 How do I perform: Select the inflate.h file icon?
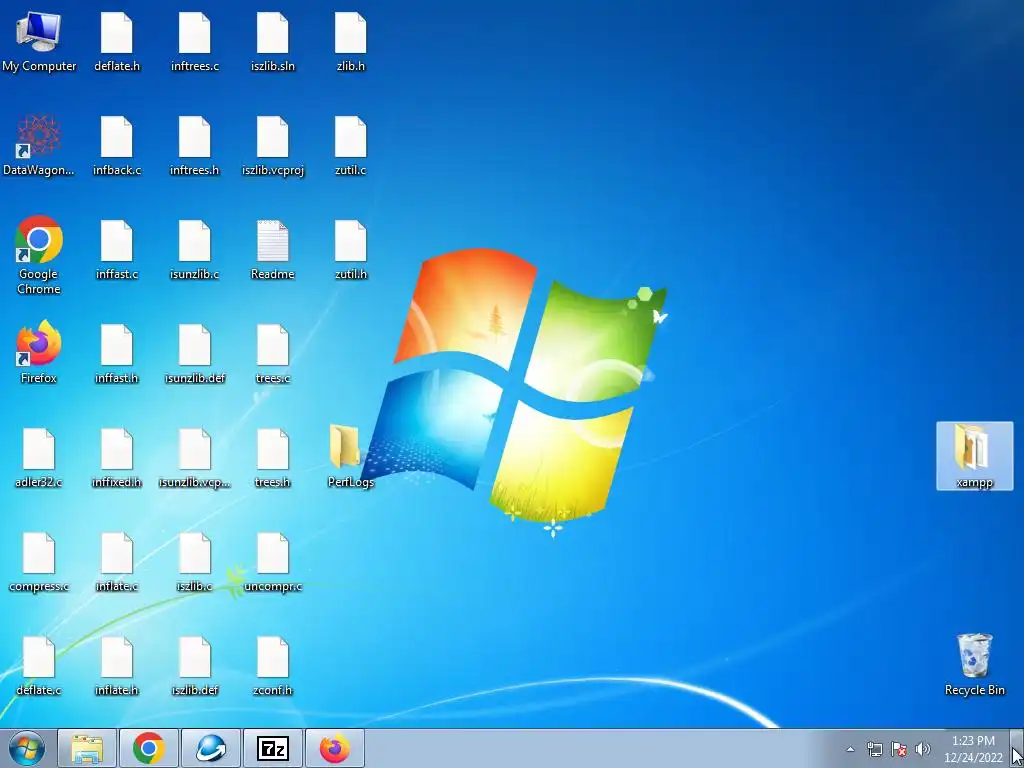click(117, 665)
